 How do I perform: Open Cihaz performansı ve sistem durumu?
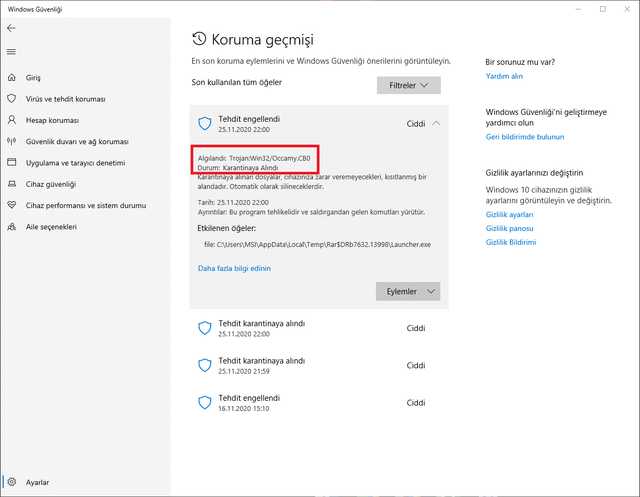pos(86,205)
